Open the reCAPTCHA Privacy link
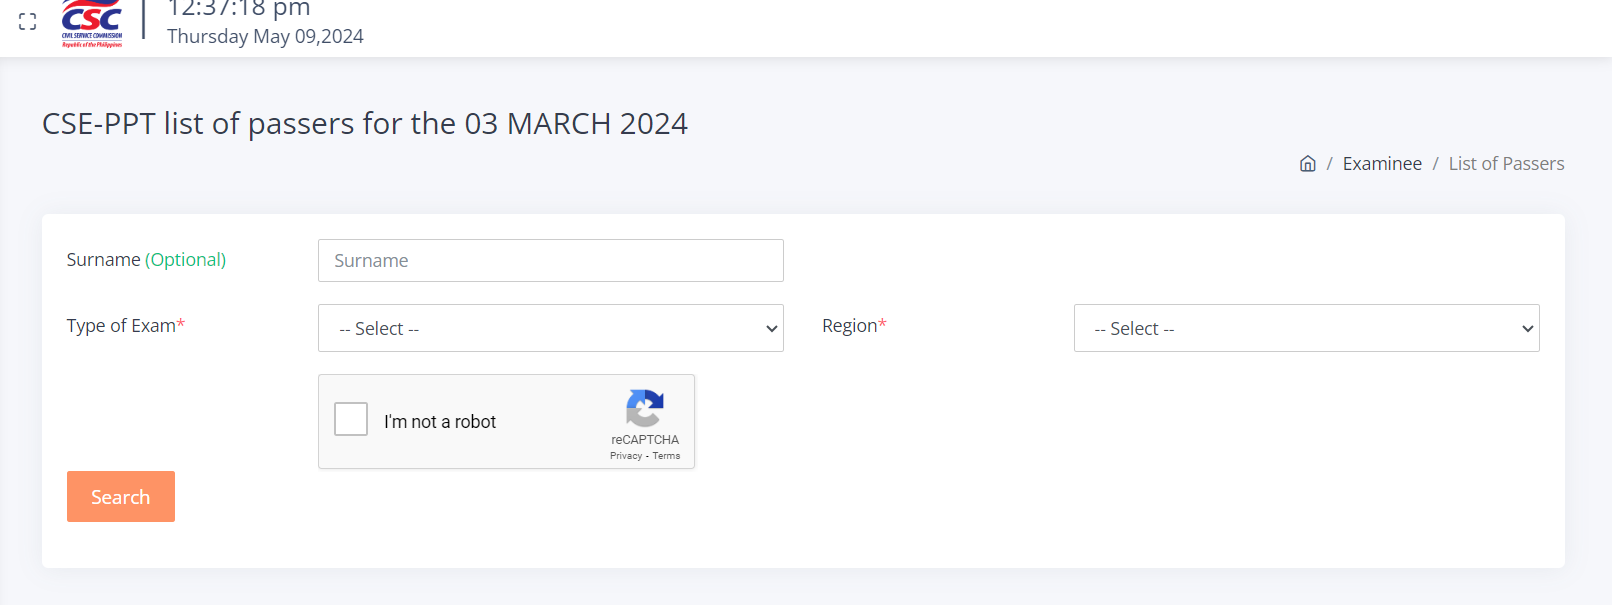Viewport: 1612px width, 605px height. click(x=626, y=456)
